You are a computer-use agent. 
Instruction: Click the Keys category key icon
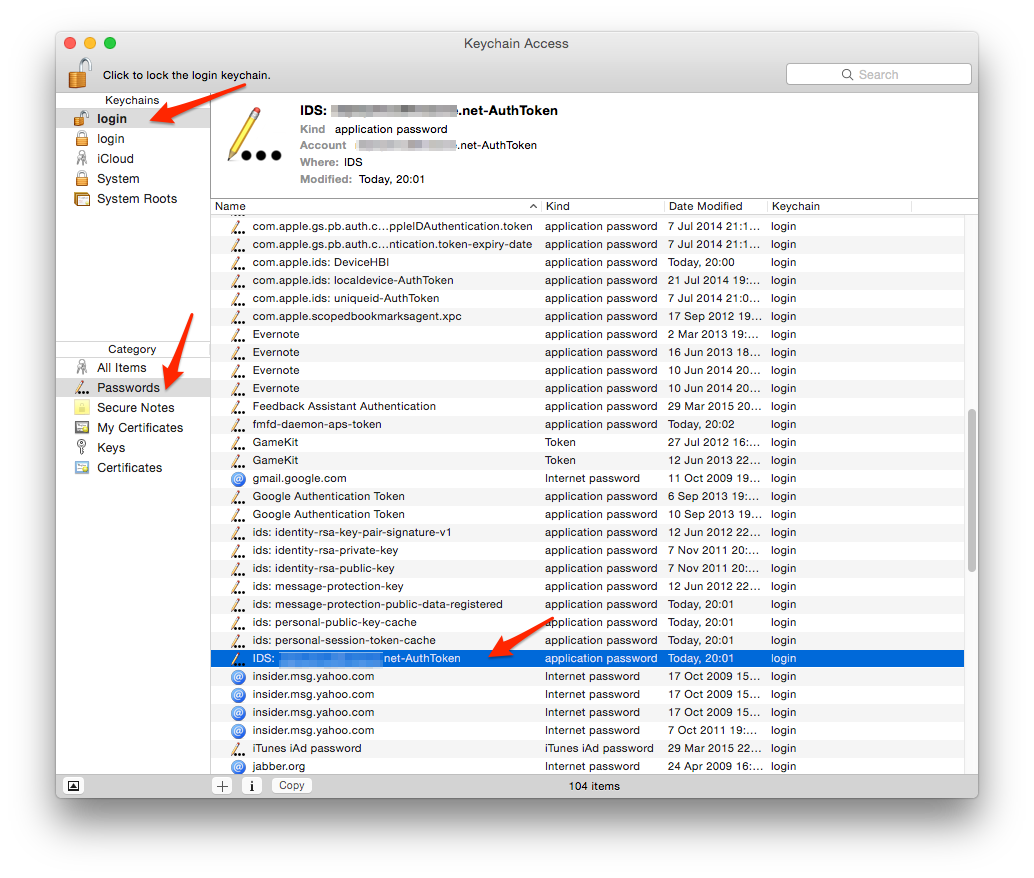(x=82, y=447)
